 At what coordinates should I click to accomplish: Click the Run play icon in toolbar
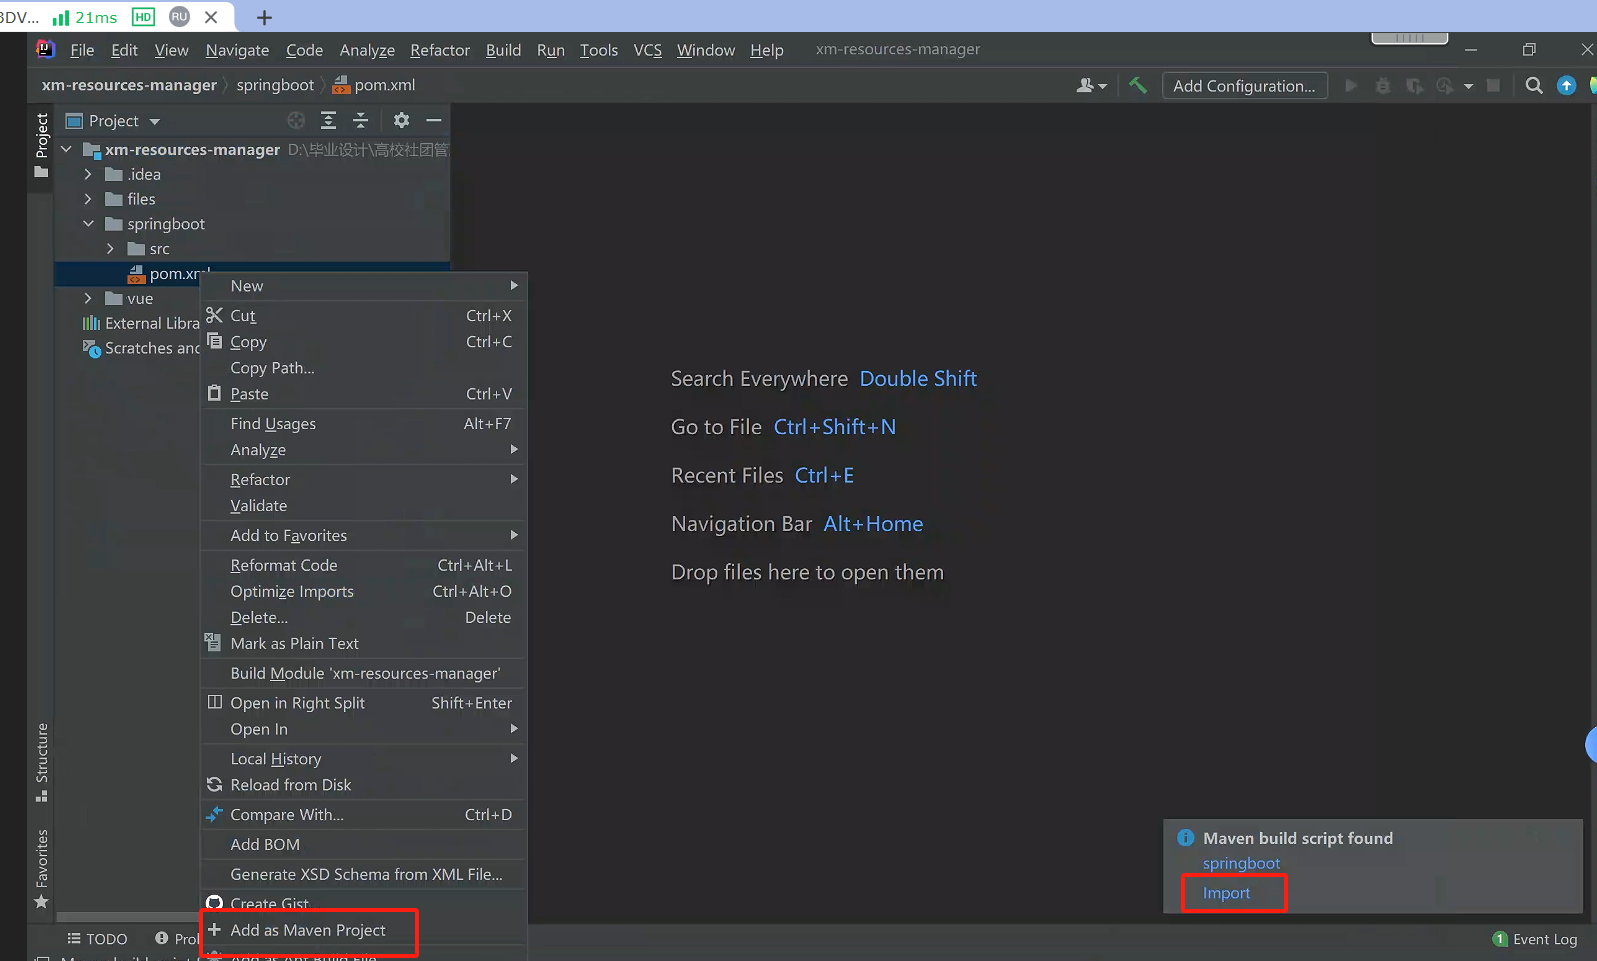coord(1351,86)
